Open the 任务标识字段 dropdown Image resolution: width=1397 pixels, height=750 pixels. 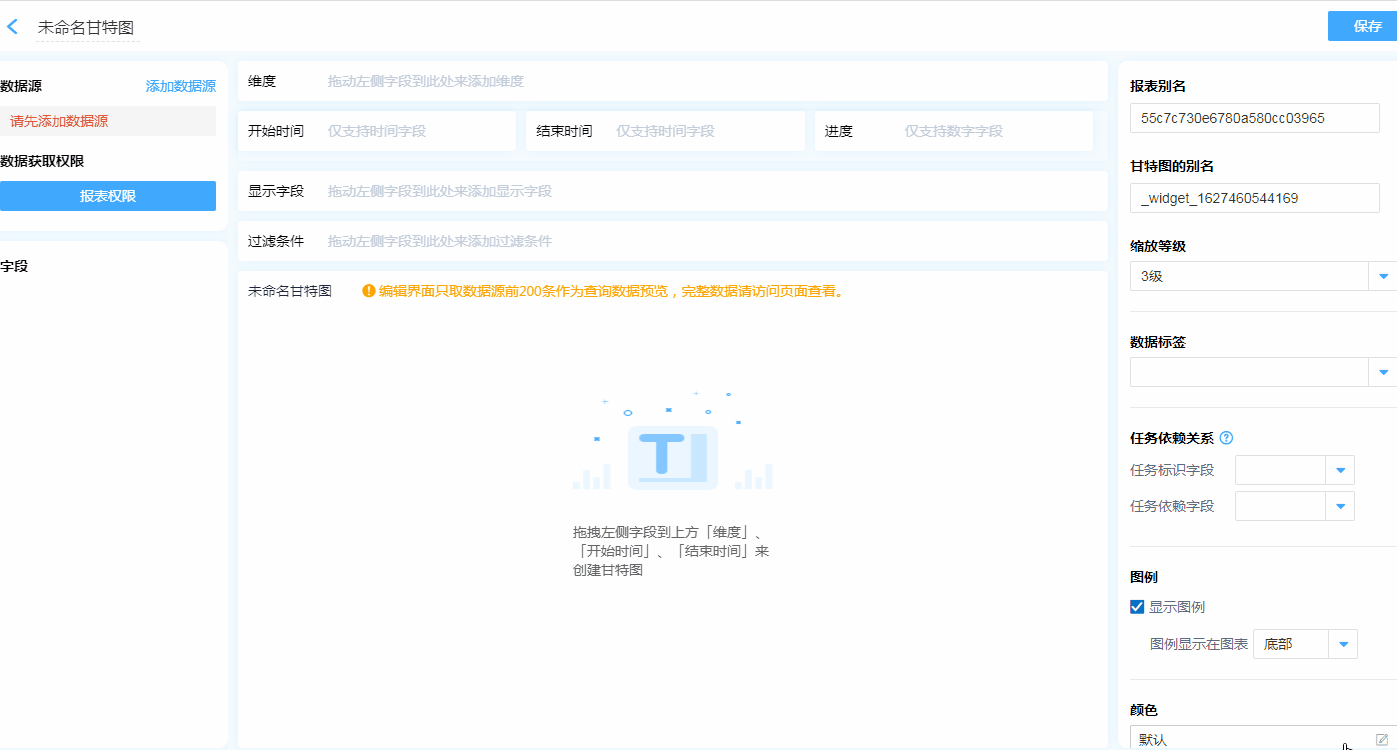pyautogui.click(x=1340, y=470)
